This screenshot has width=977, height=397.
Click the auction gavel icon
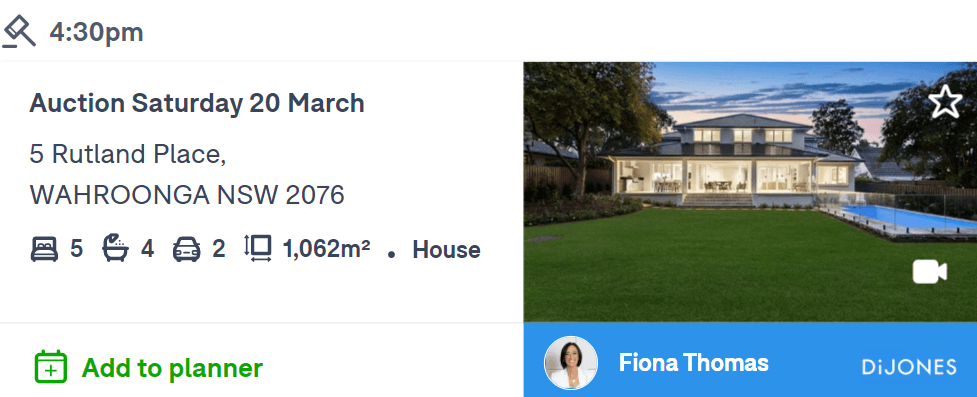[19, 32]
